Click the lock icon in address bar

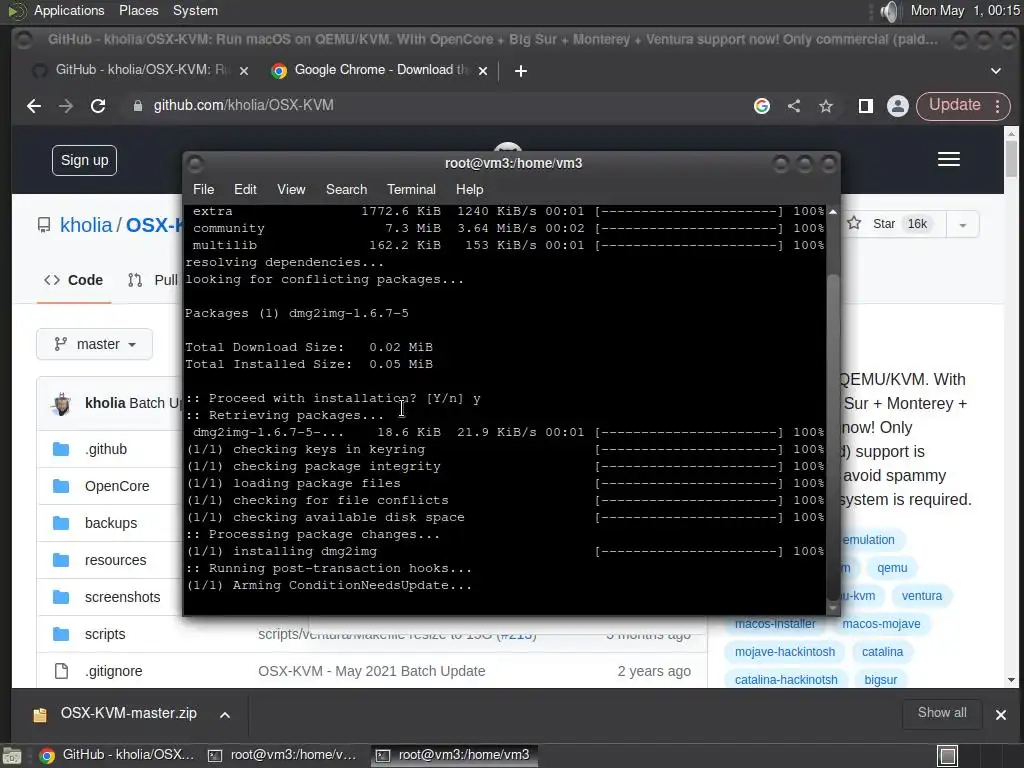(137, 106)
